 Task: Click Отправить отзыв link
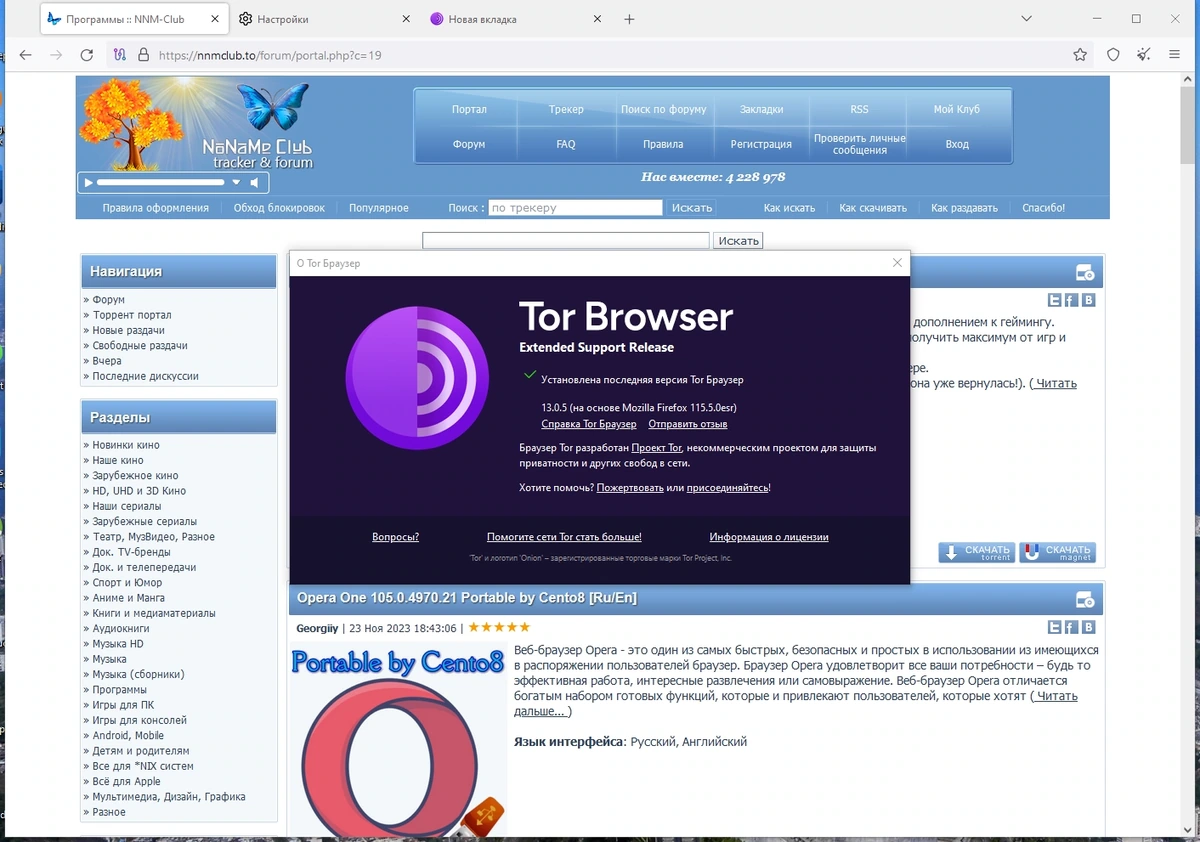[x=688, y=424]
